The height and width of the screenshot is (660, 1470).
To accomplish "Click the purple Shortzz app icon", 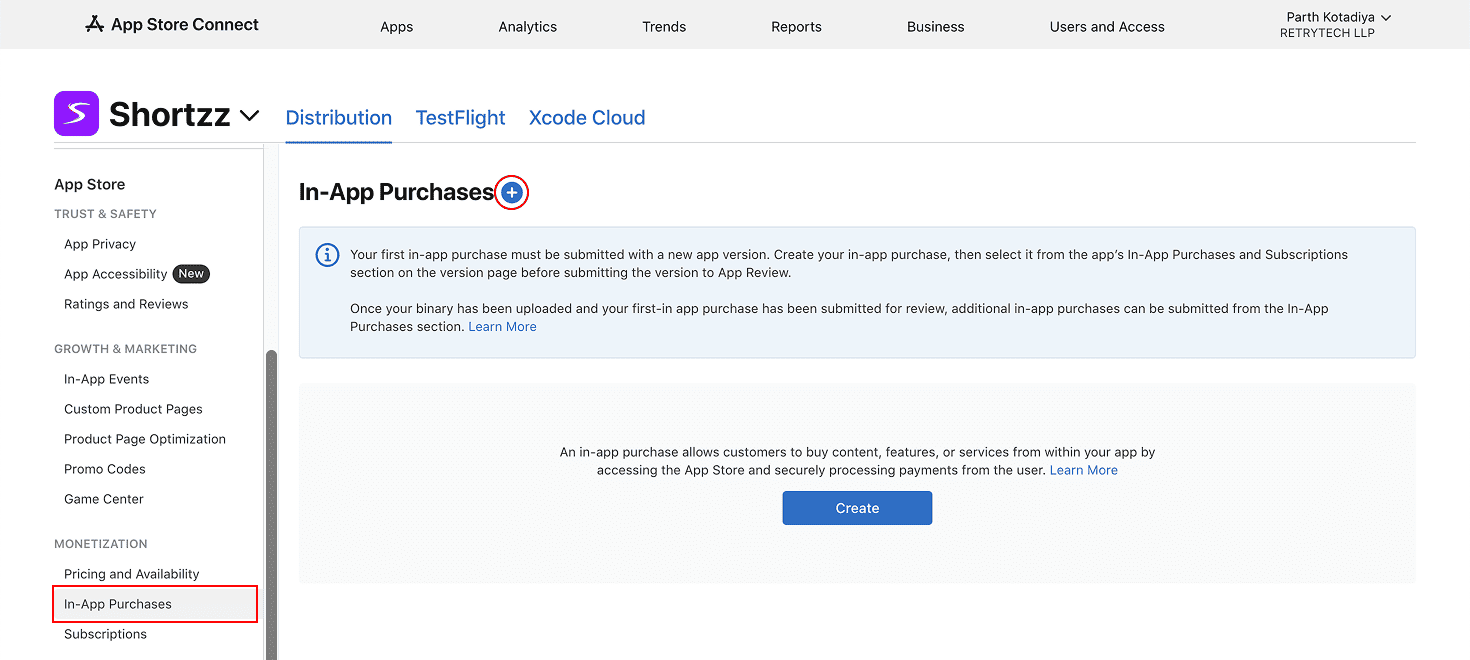I will (x=76, y=114).
